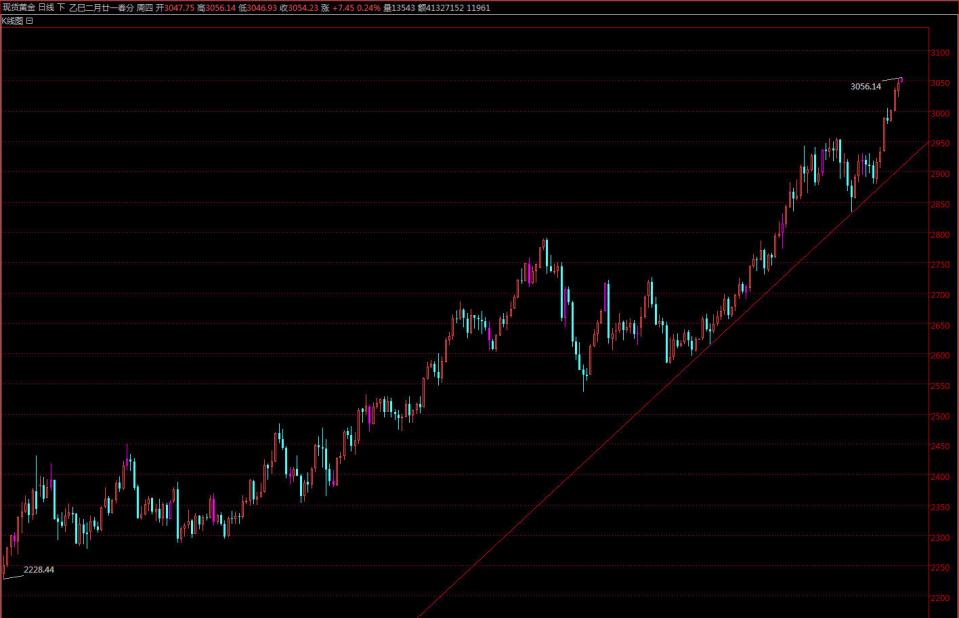Viewport: 959px width, 618px height.
Task: Collapse the K线图 panel box icon
Action: pyautogui.click(x=29, y=19)
